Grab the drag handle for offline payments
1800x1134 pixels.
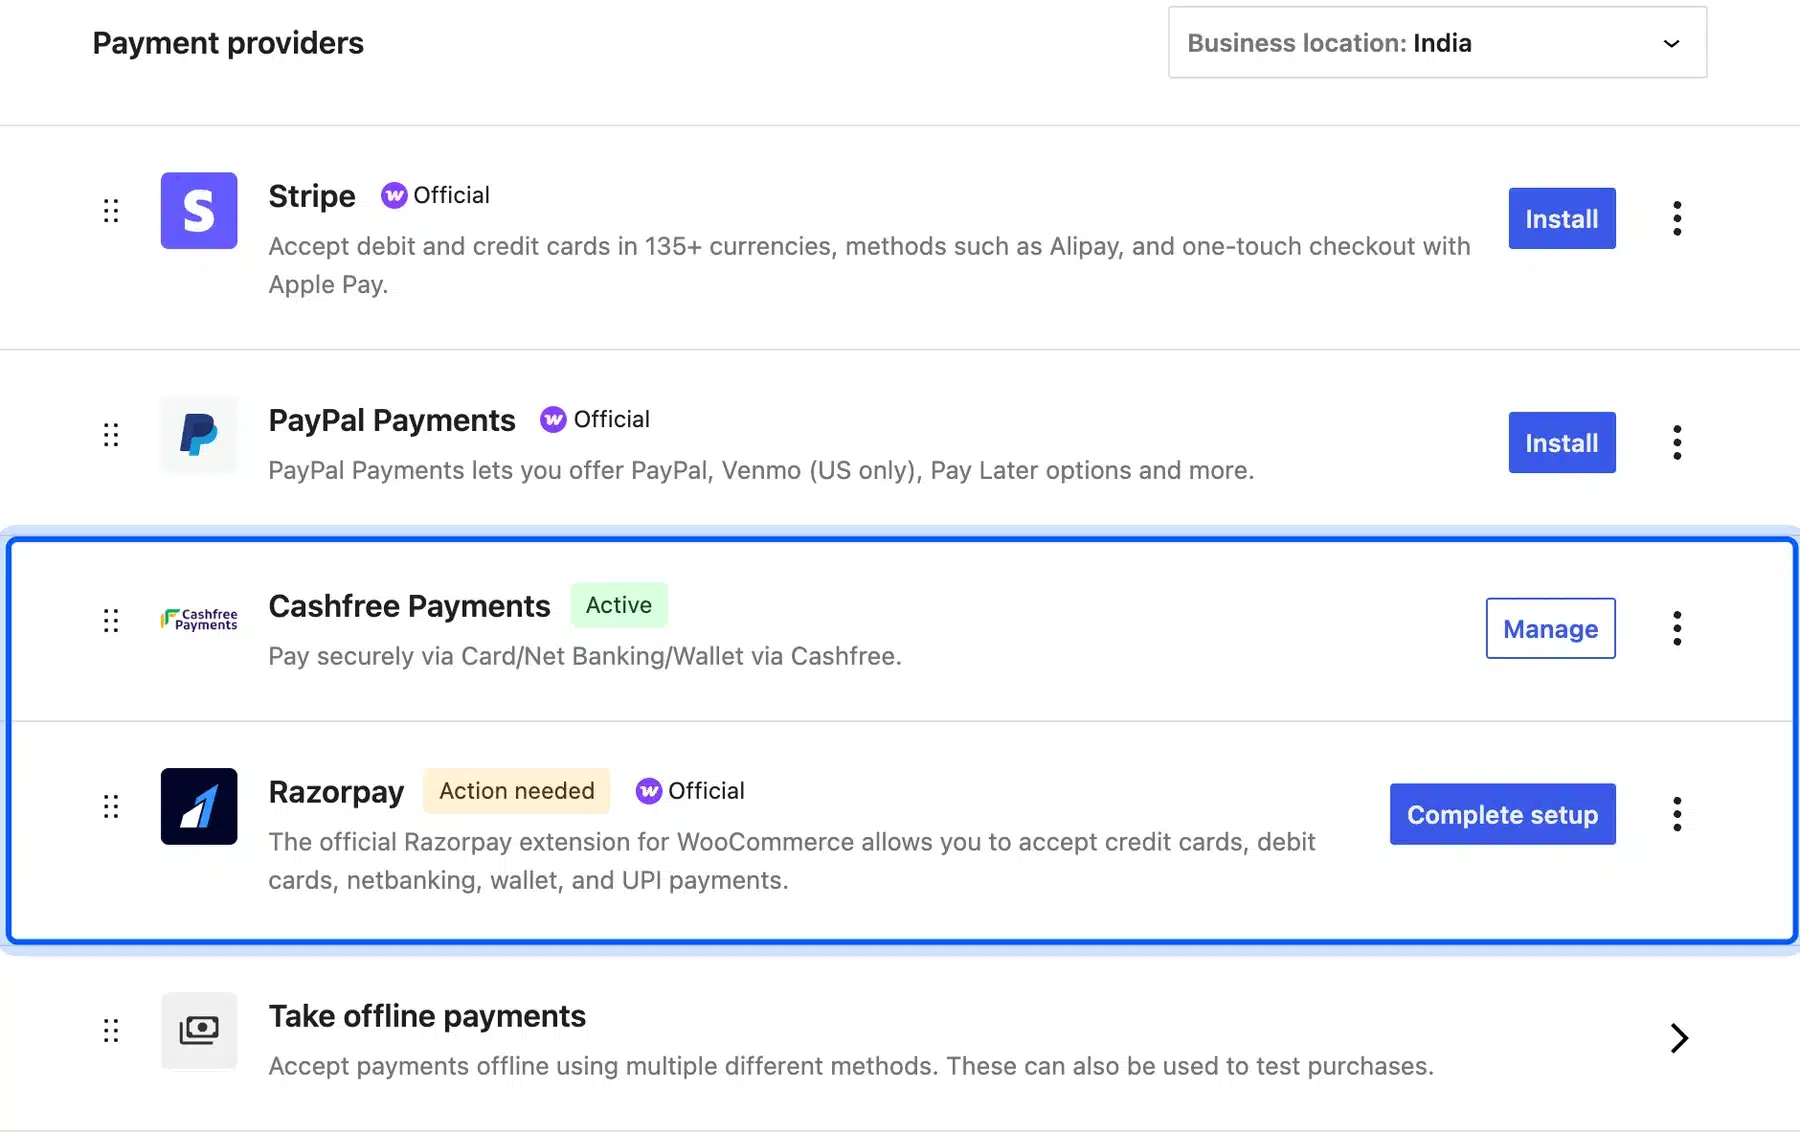111,1030
